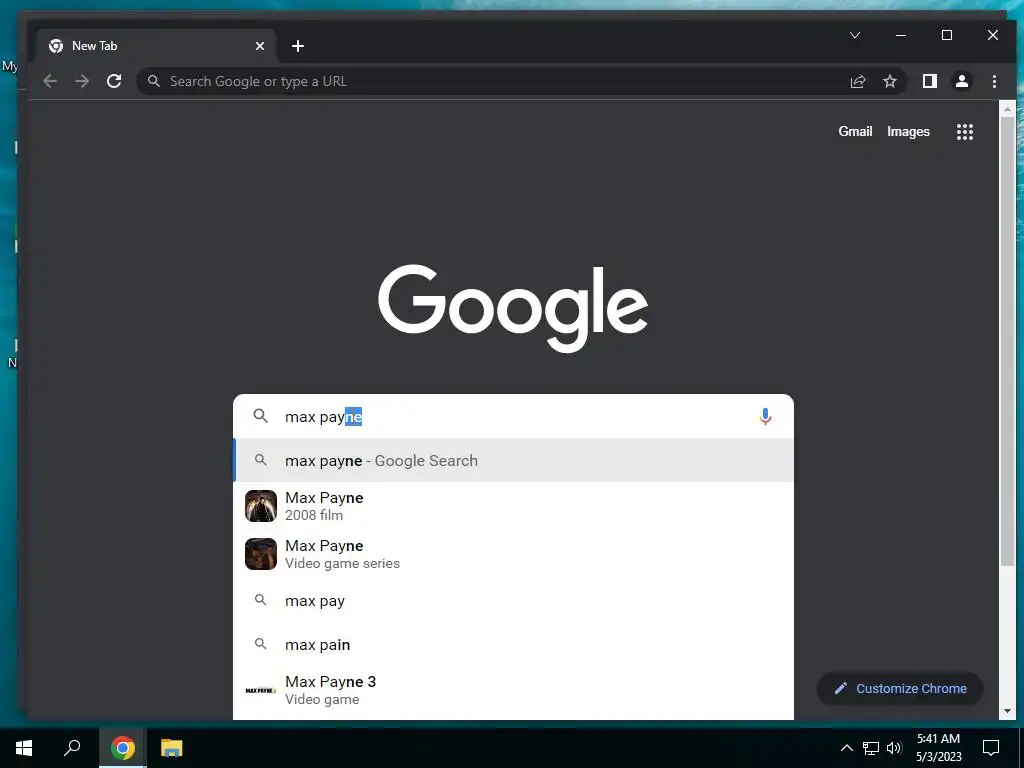This screenshot has width=1024, height=768.
Task: Open the Google apps grid
Action: point(965,132)
